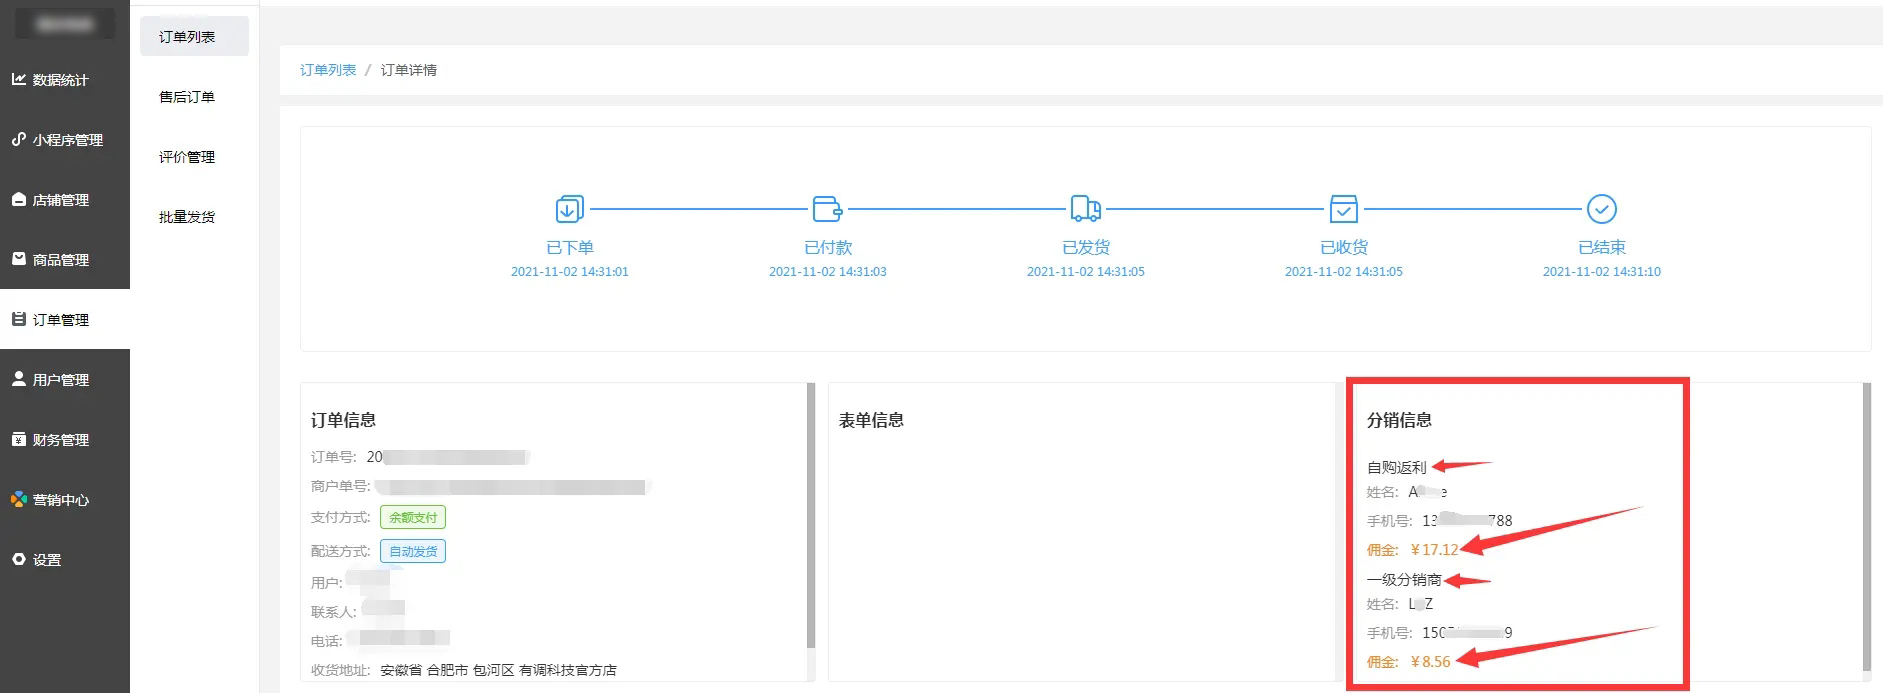This screenshot has width=1883, height=693.
Task: Open 商品管理 menu item
Action: (x=65, y=259)
